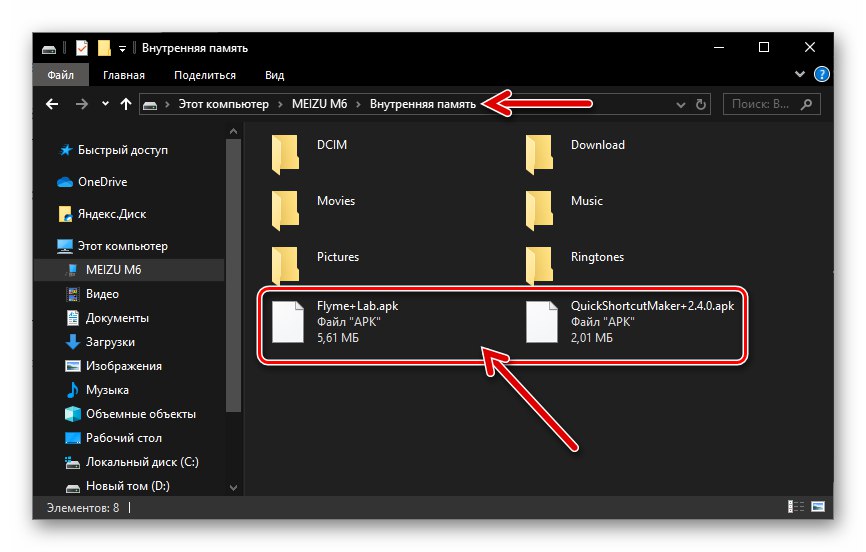The image size is (866, 552).
Task: Open Объемные объекты in navigation pane
Action: tap(141, 414)
